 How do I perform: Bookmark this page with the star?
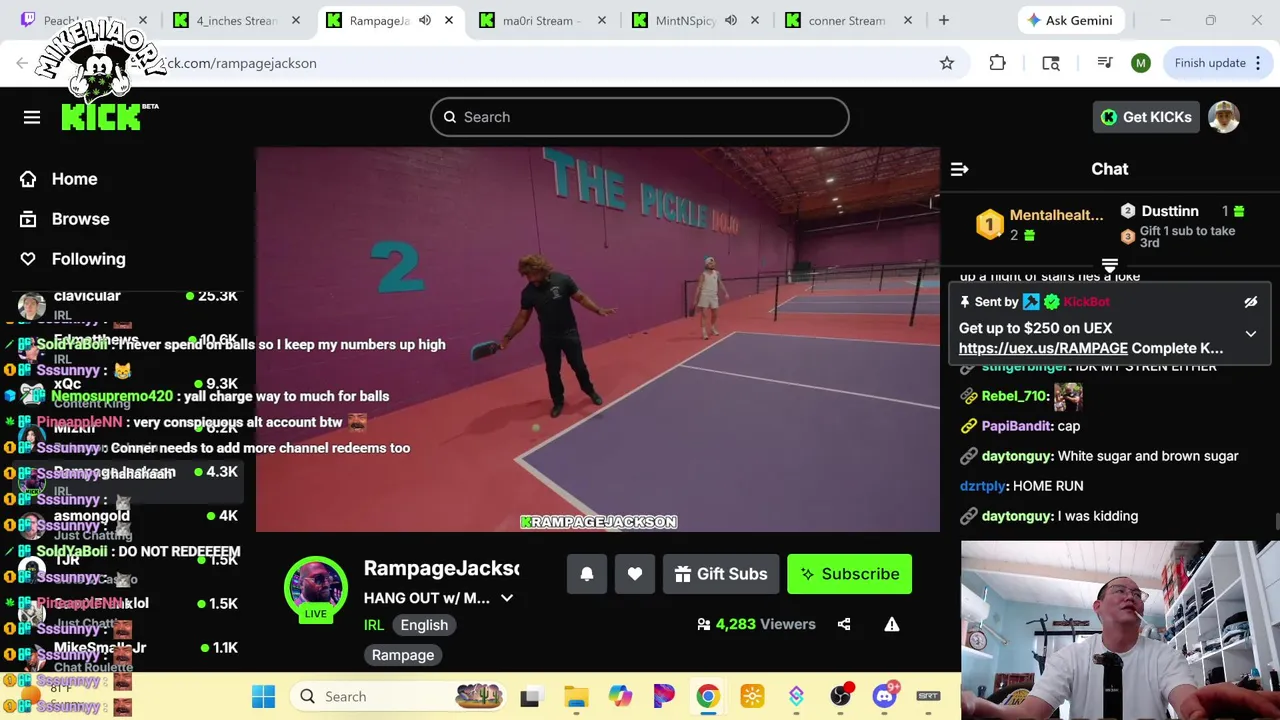point(947,63)
